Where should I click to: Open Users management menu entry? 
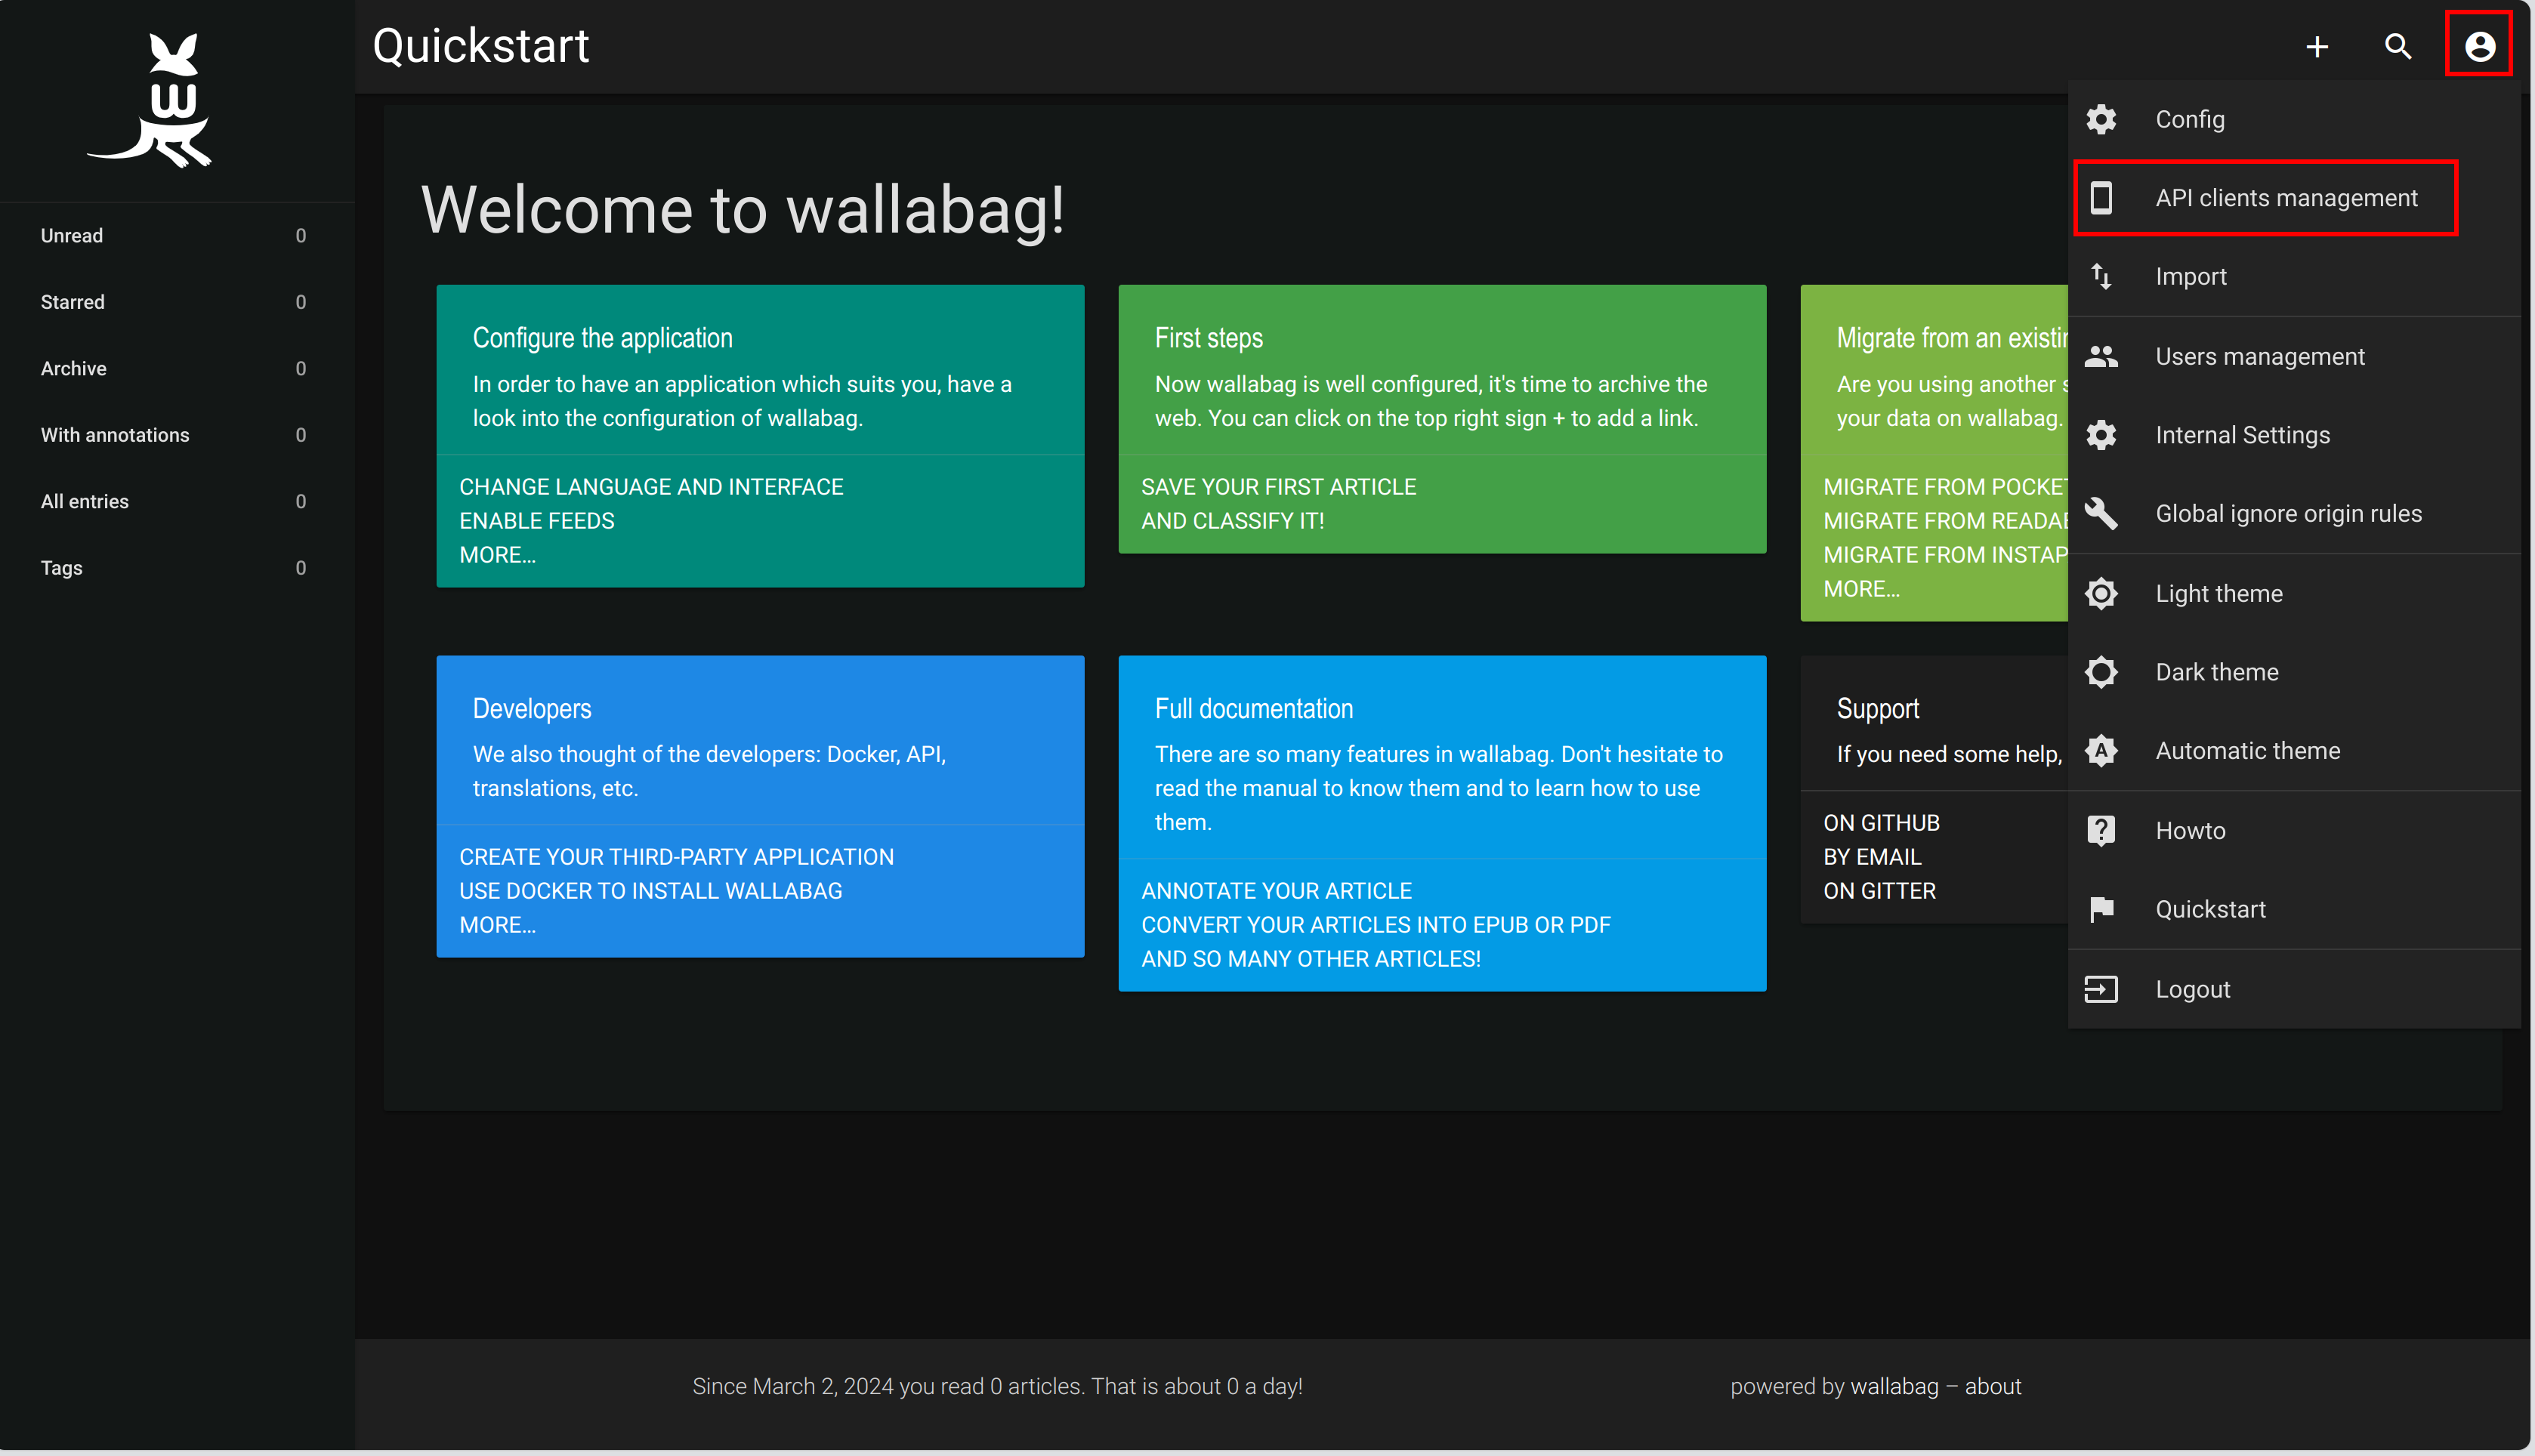(x=2294, y=356)
